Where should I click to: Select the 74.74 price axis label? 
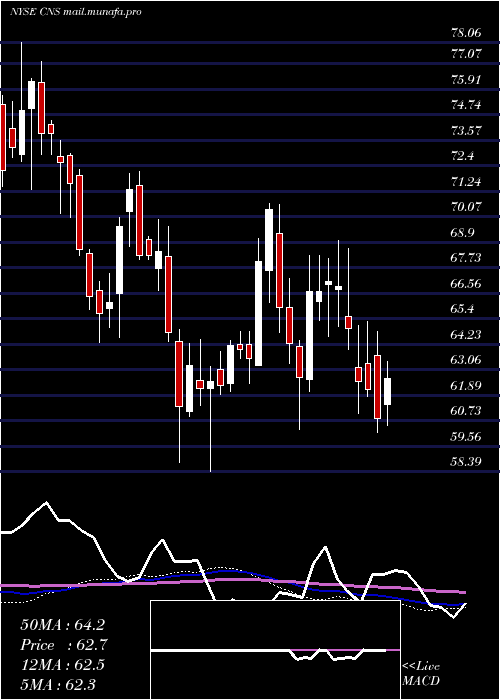pyautogui.click(x=467, y=105)
